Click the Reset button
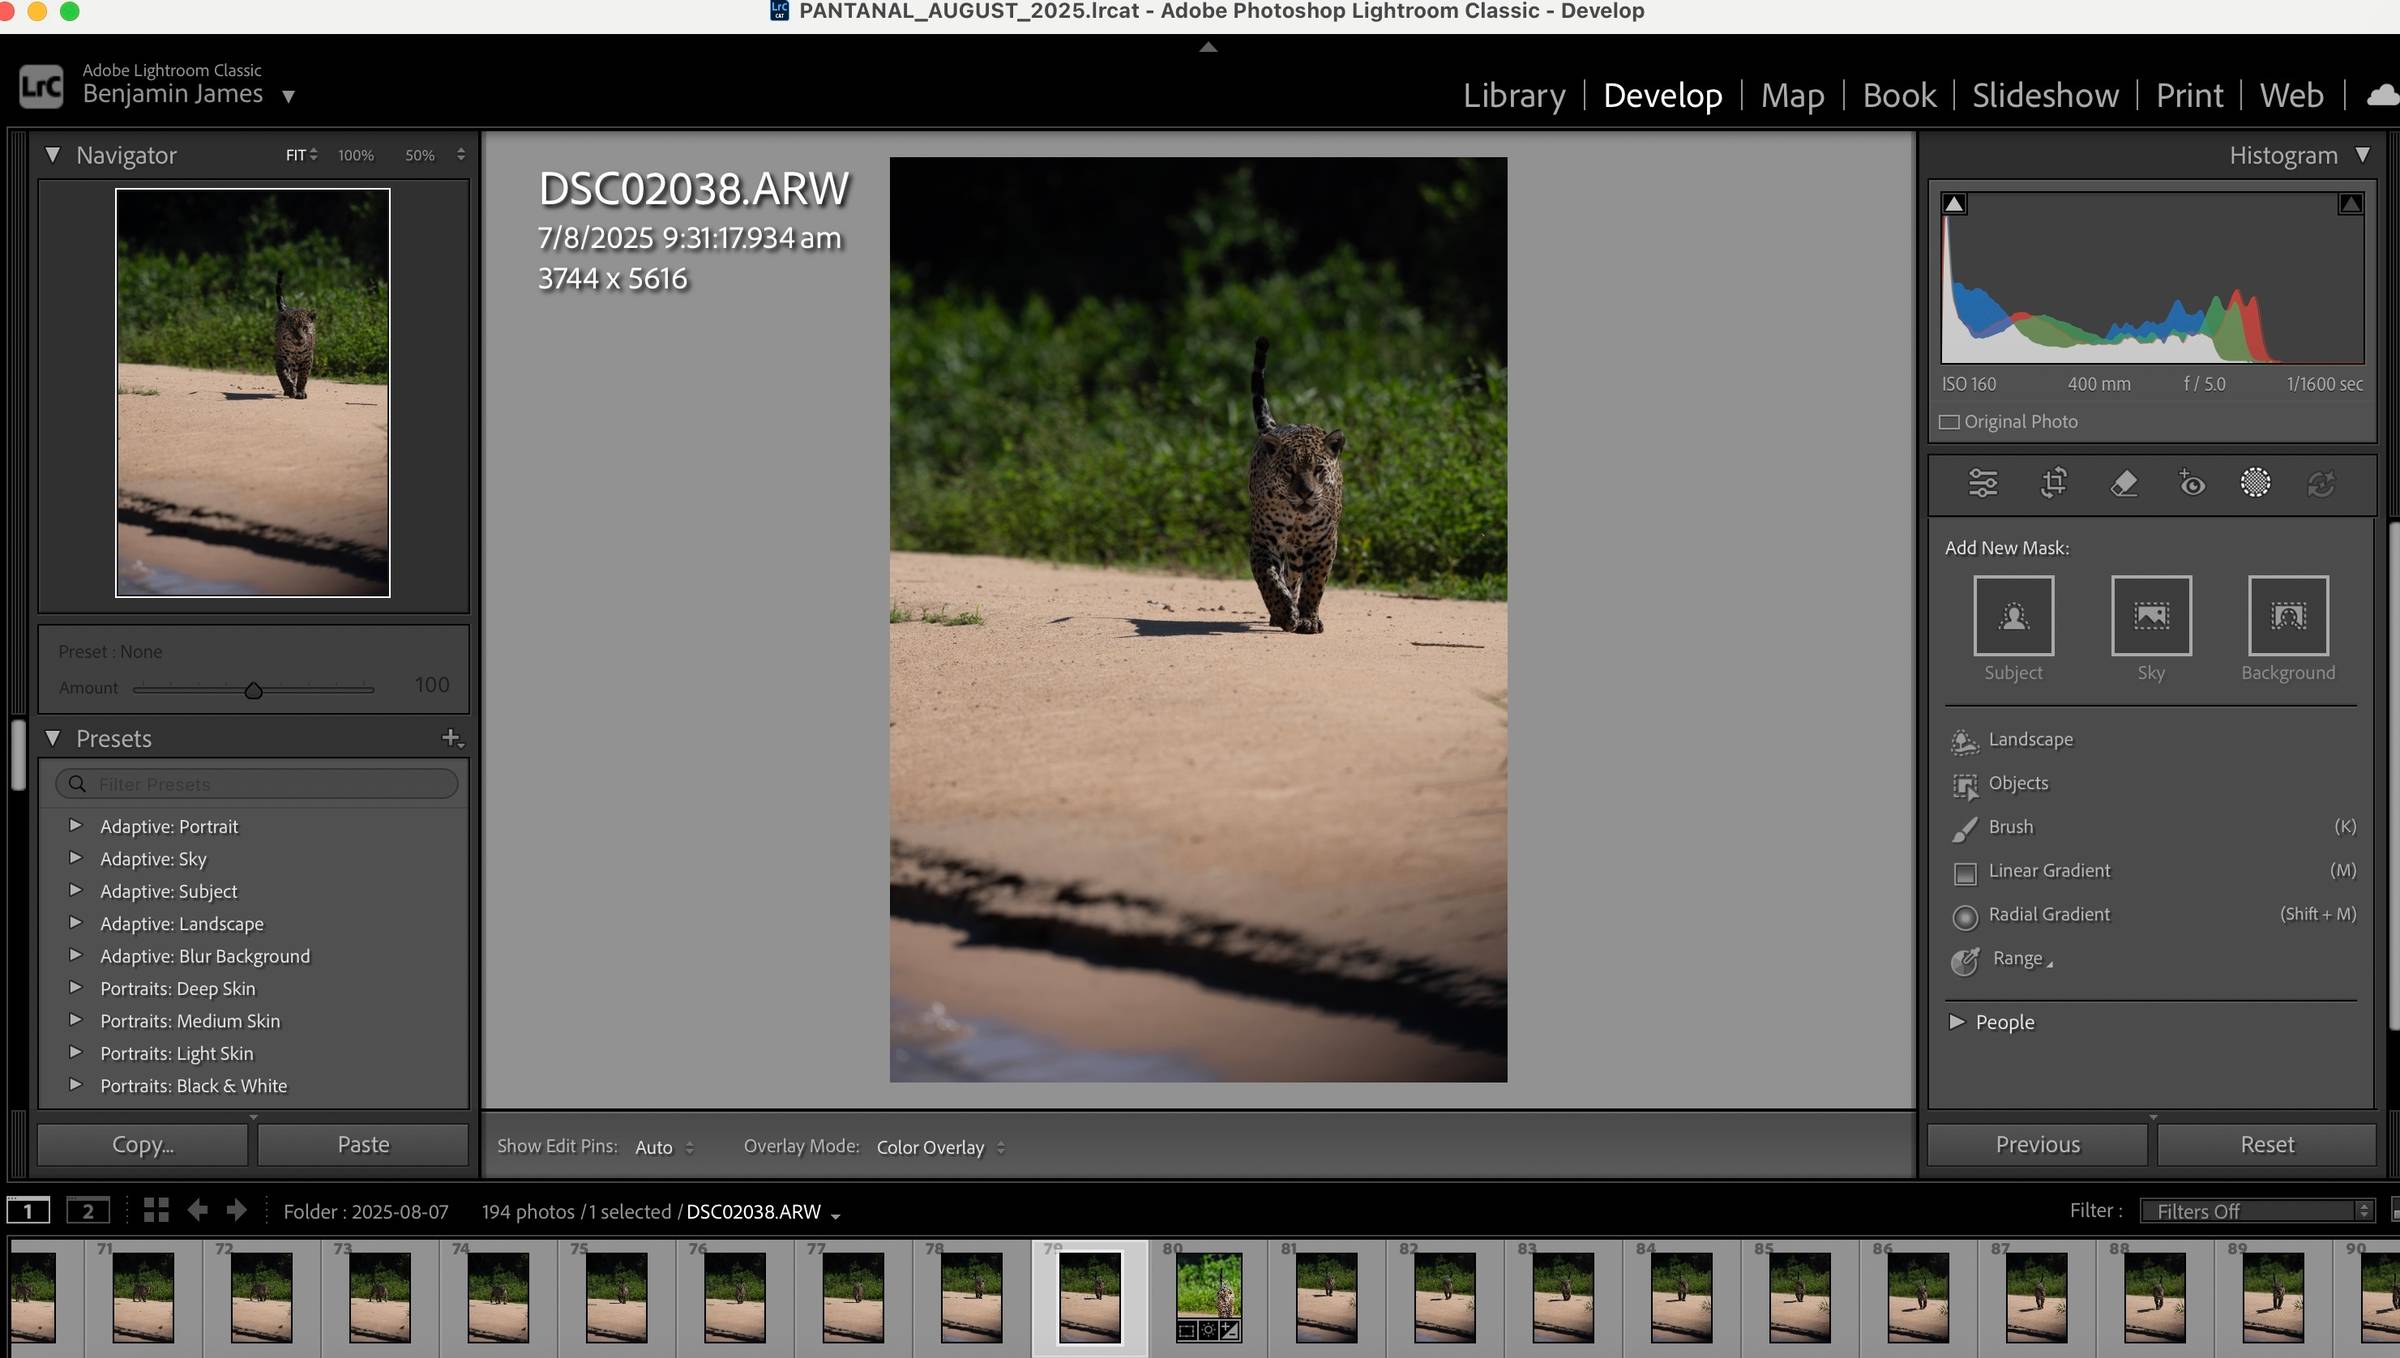Viewport: 2400px width, 1358px height. [x=2266, y=1144]
